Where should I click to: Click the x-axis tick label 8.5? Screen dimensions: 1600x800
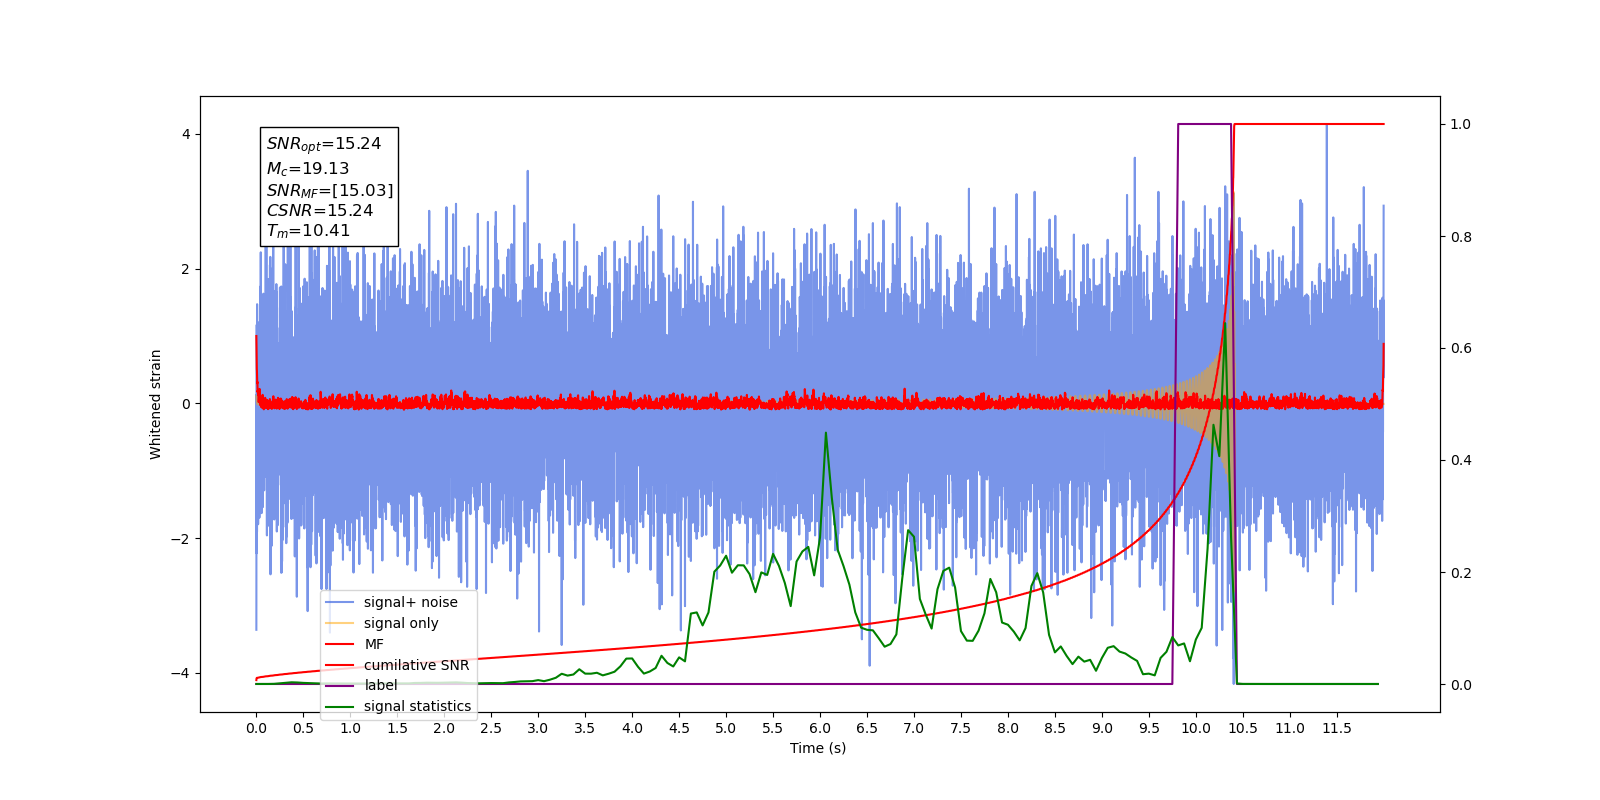[x=1055, y=728]
